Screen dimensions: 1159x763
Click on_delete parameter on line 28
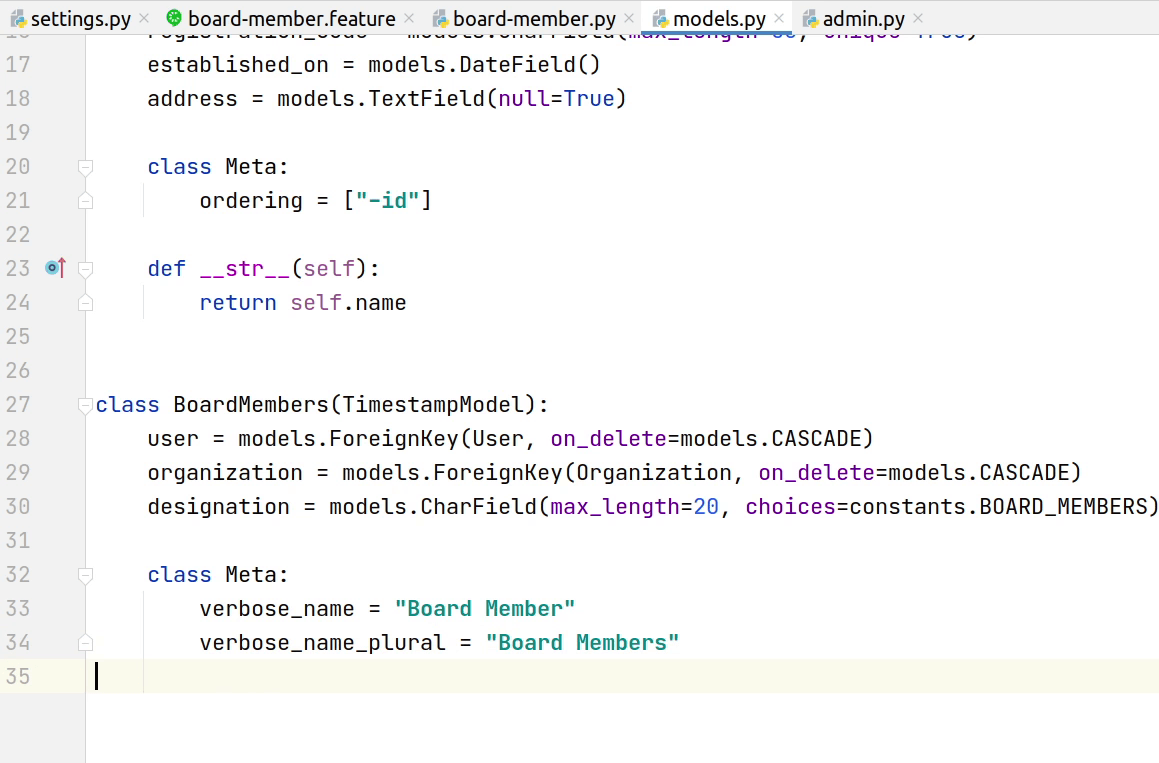[x=608, y=439]
